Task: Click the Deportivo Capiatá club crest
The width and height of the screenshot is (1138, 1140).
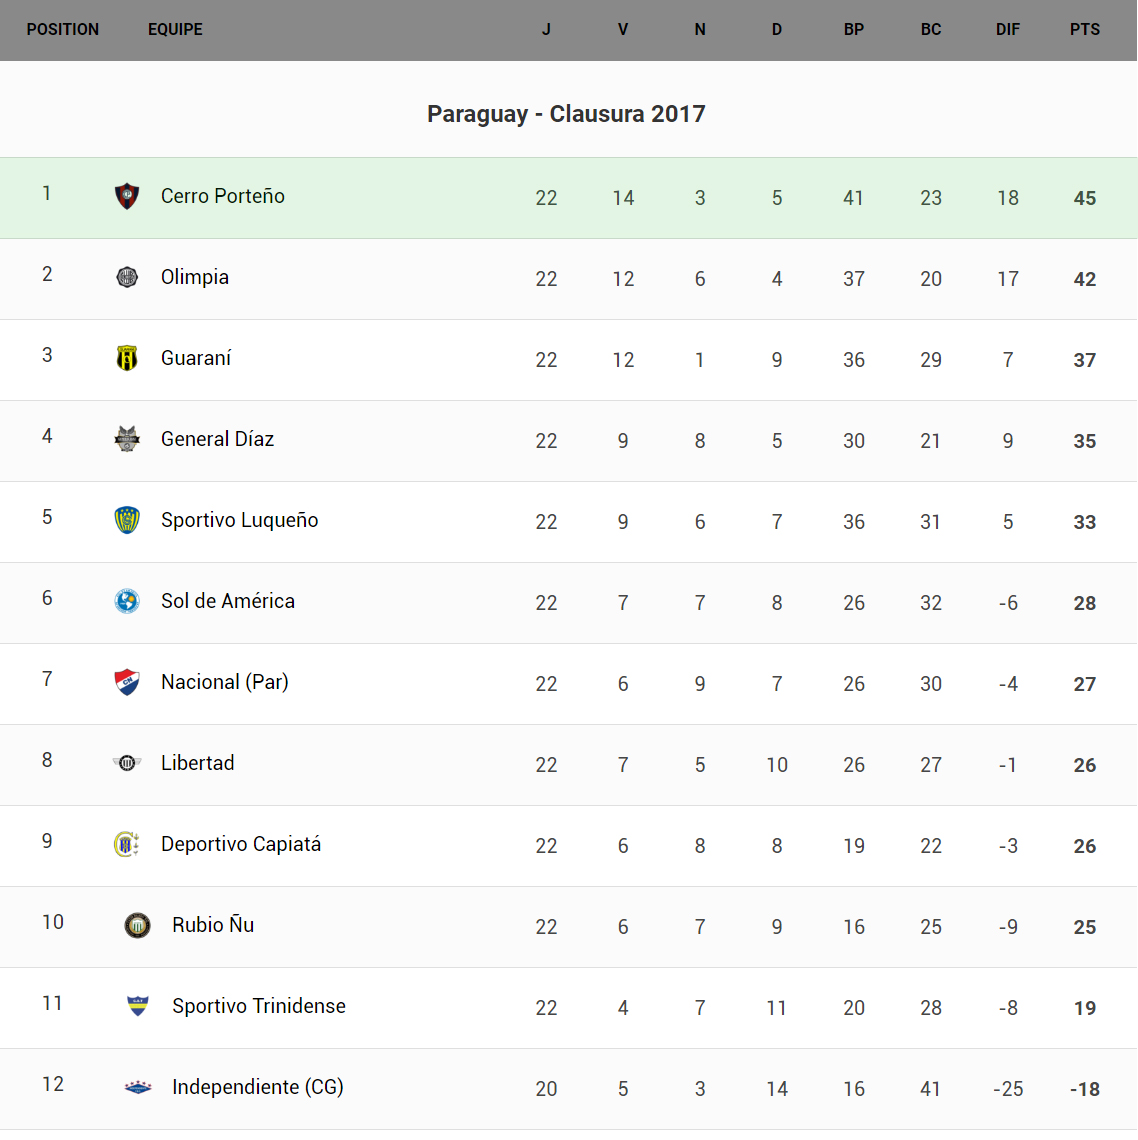Action: [x=127, y=844]
